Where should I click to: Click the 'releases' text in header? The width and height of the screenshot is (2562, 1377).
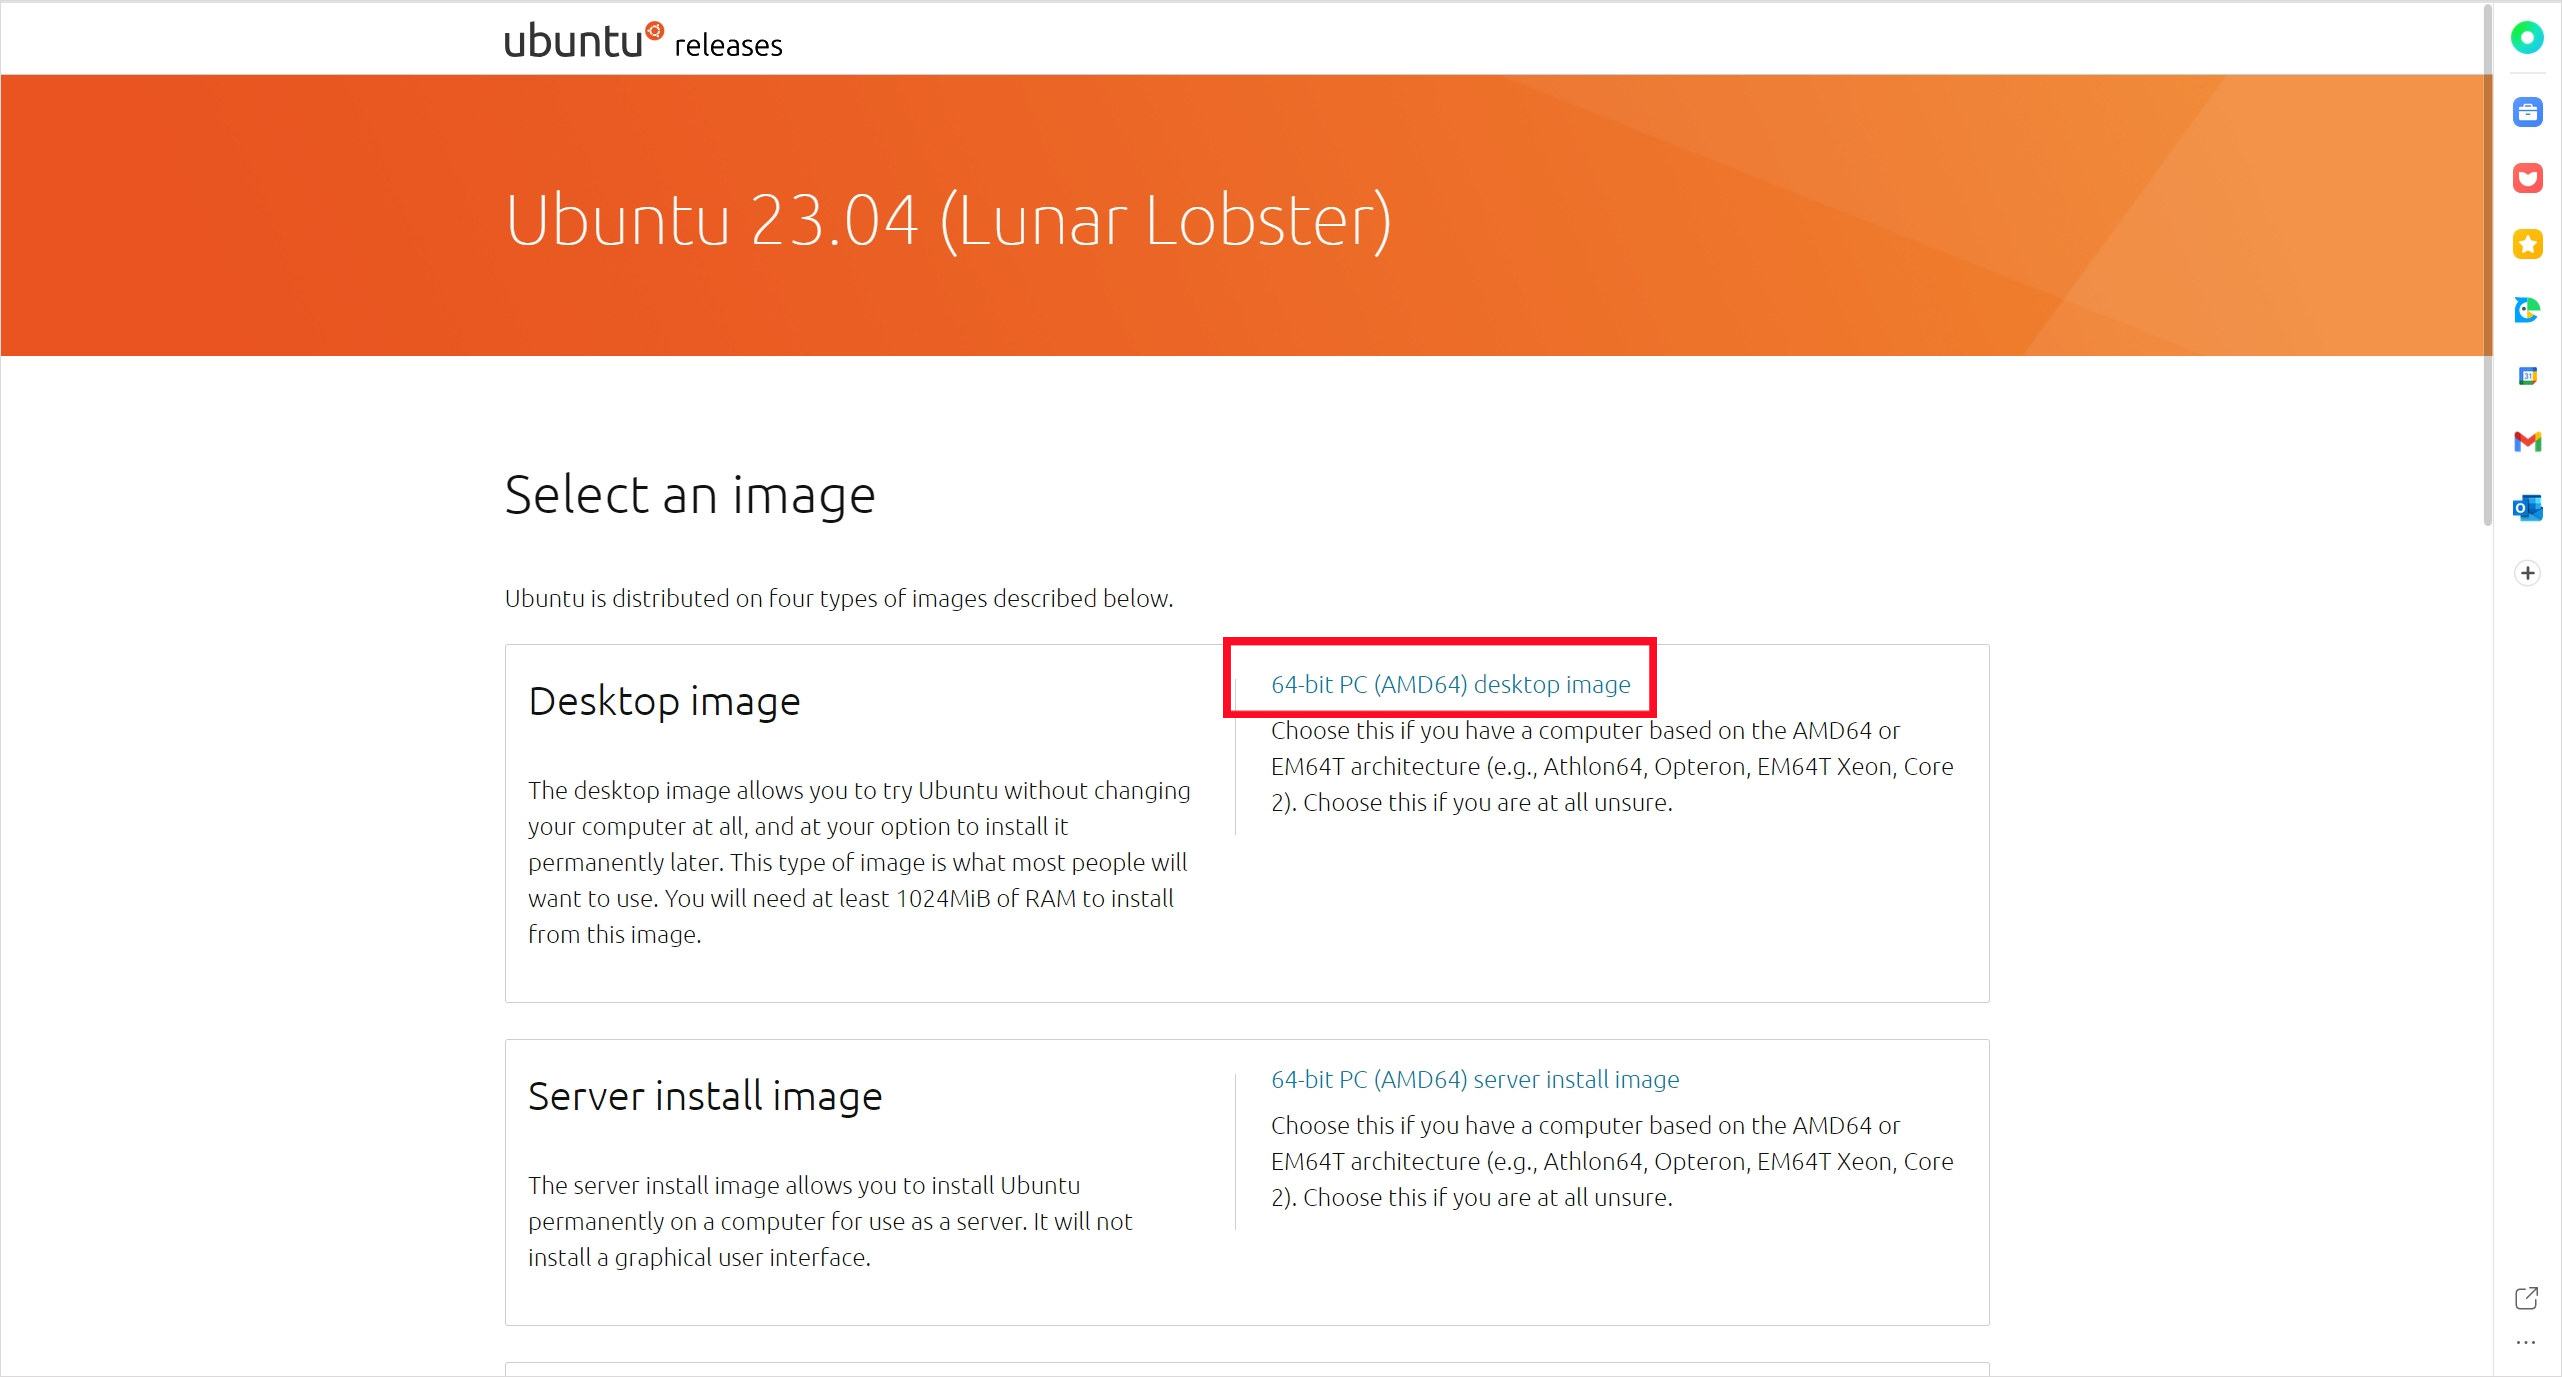[728, 46]
